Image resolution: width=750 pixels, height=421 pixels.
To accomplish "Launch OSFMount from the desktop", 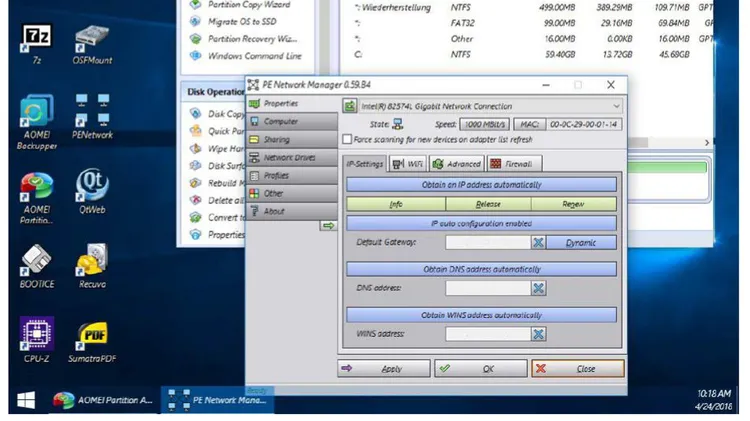I will (x=92, y=44).
